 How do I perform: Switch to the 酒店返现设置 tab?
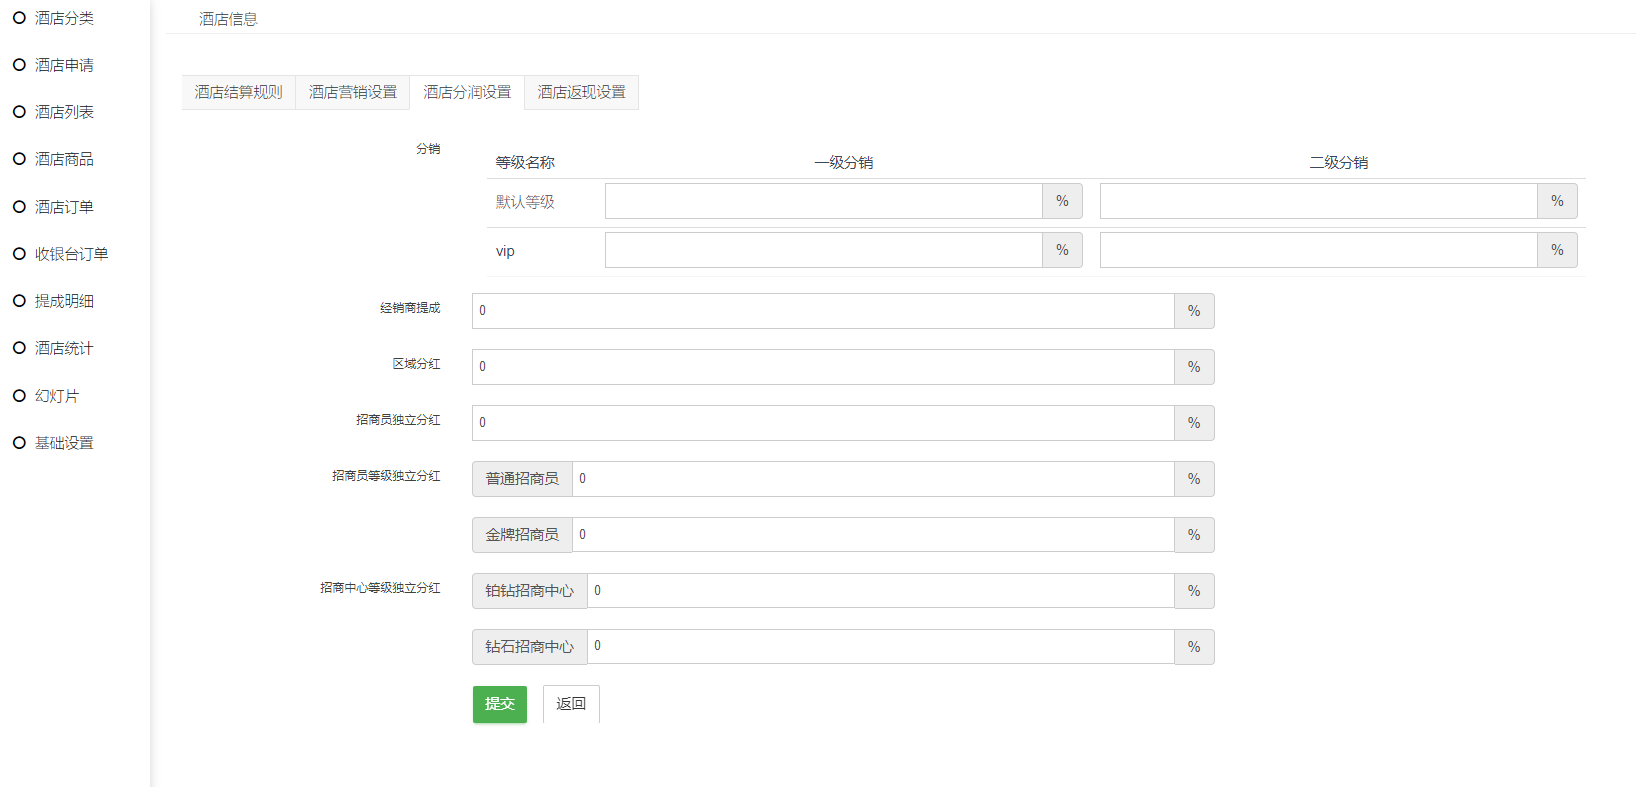(x=581, y=92)
